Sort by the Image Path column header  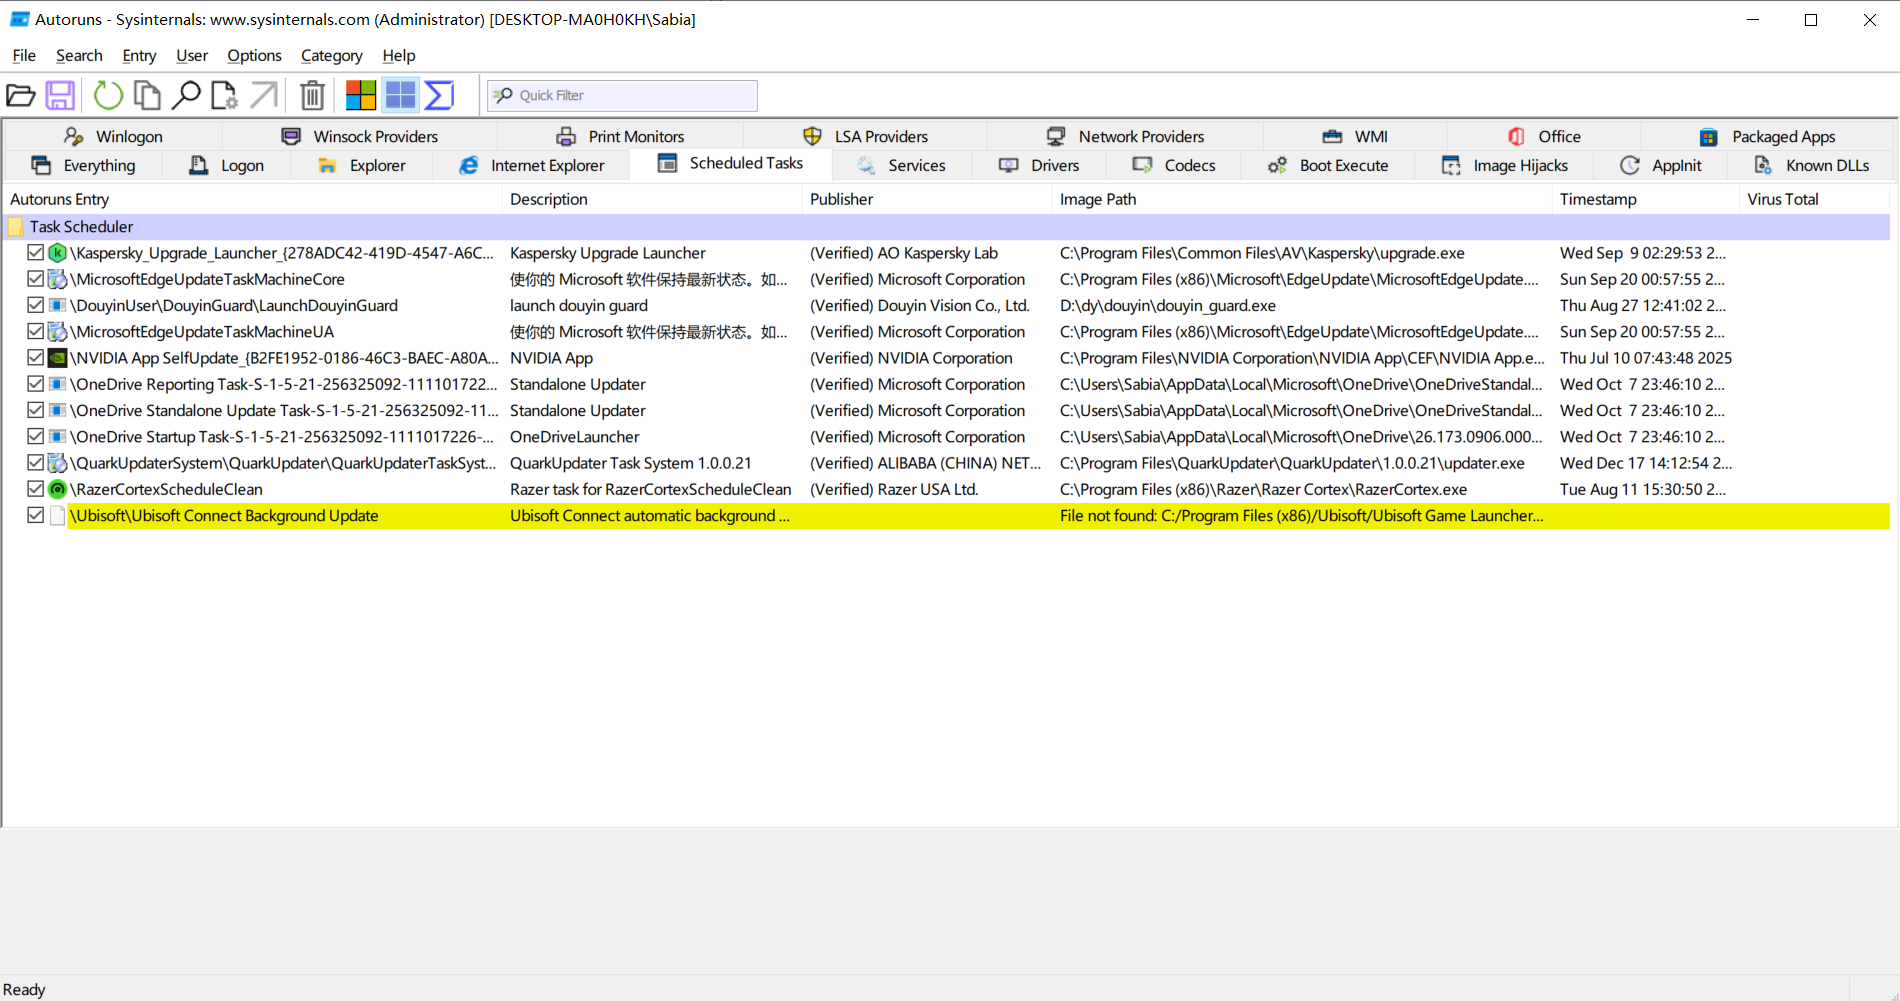coord(1301,199)
